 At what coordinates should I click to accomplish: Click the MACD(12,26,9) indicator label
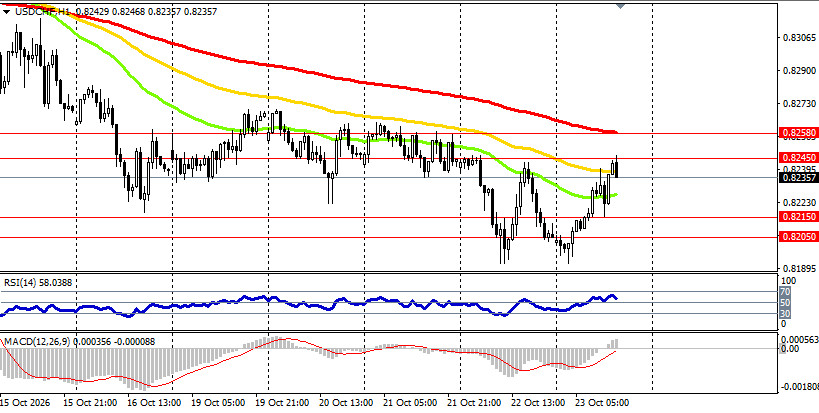point(37,341)
